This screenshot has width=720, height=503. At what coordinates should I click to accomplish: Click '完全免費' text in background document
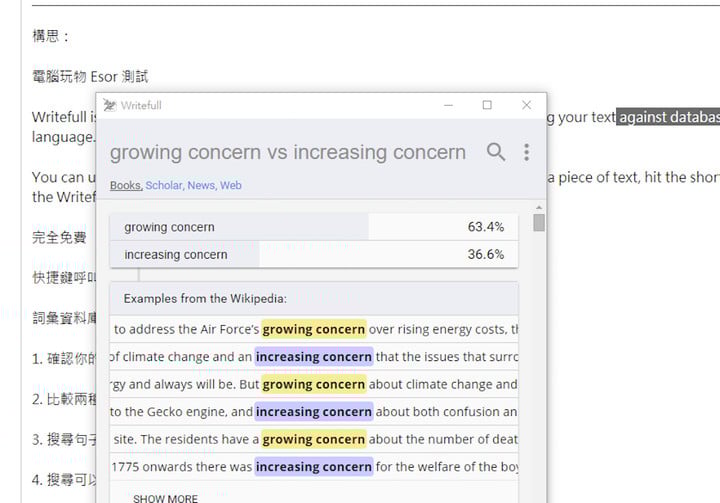click(x=59, y=237)
